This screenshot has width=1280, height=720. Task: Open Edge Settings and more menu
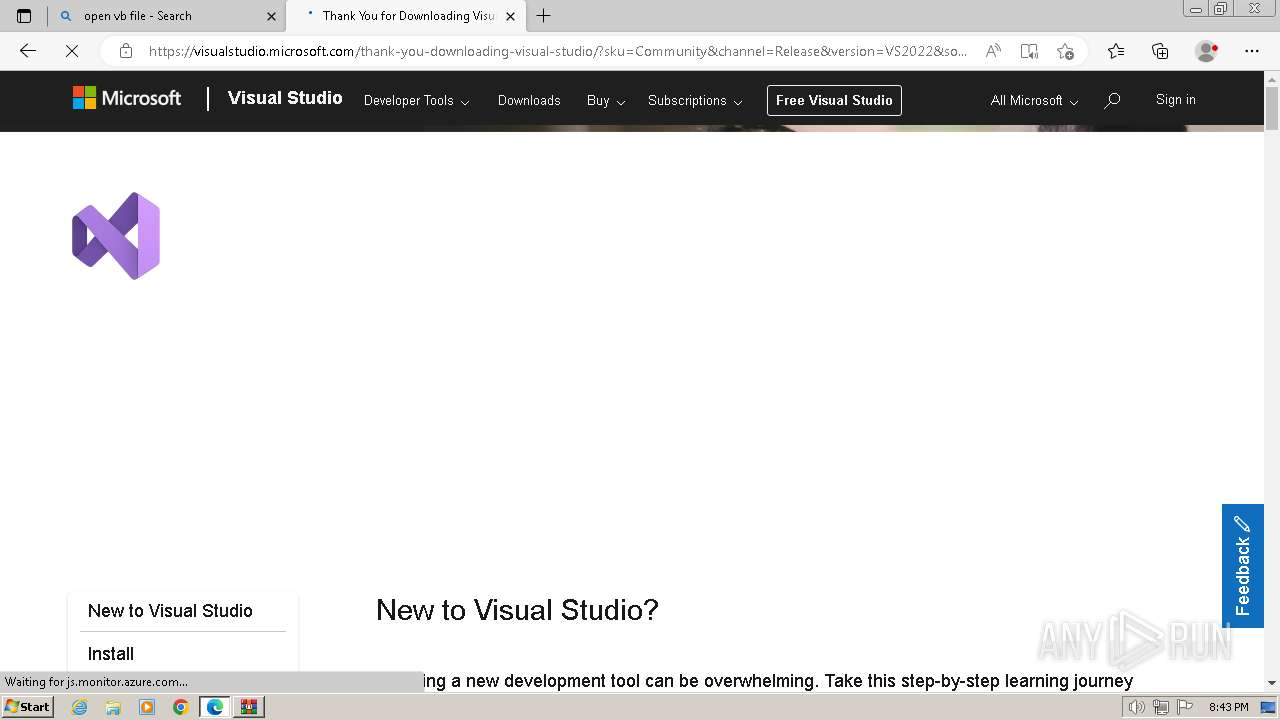(1252, 51)
